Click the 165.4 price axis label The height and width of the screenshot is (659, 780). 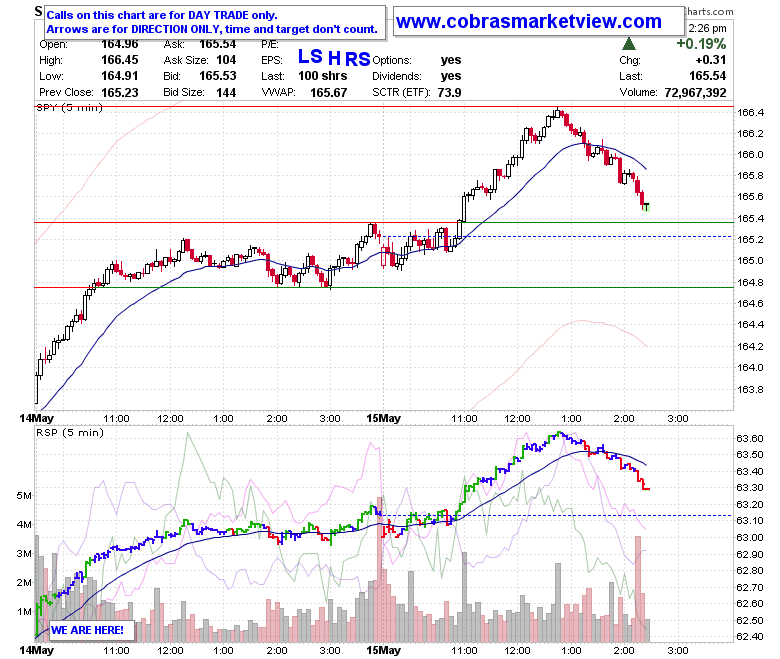pos(750,218)
